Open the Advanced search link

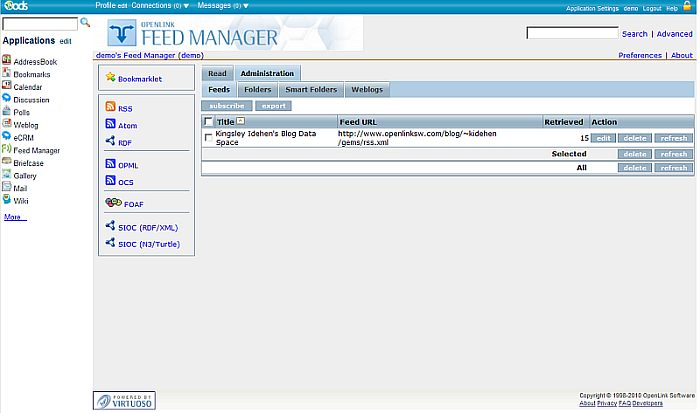(x=674, y=34)
